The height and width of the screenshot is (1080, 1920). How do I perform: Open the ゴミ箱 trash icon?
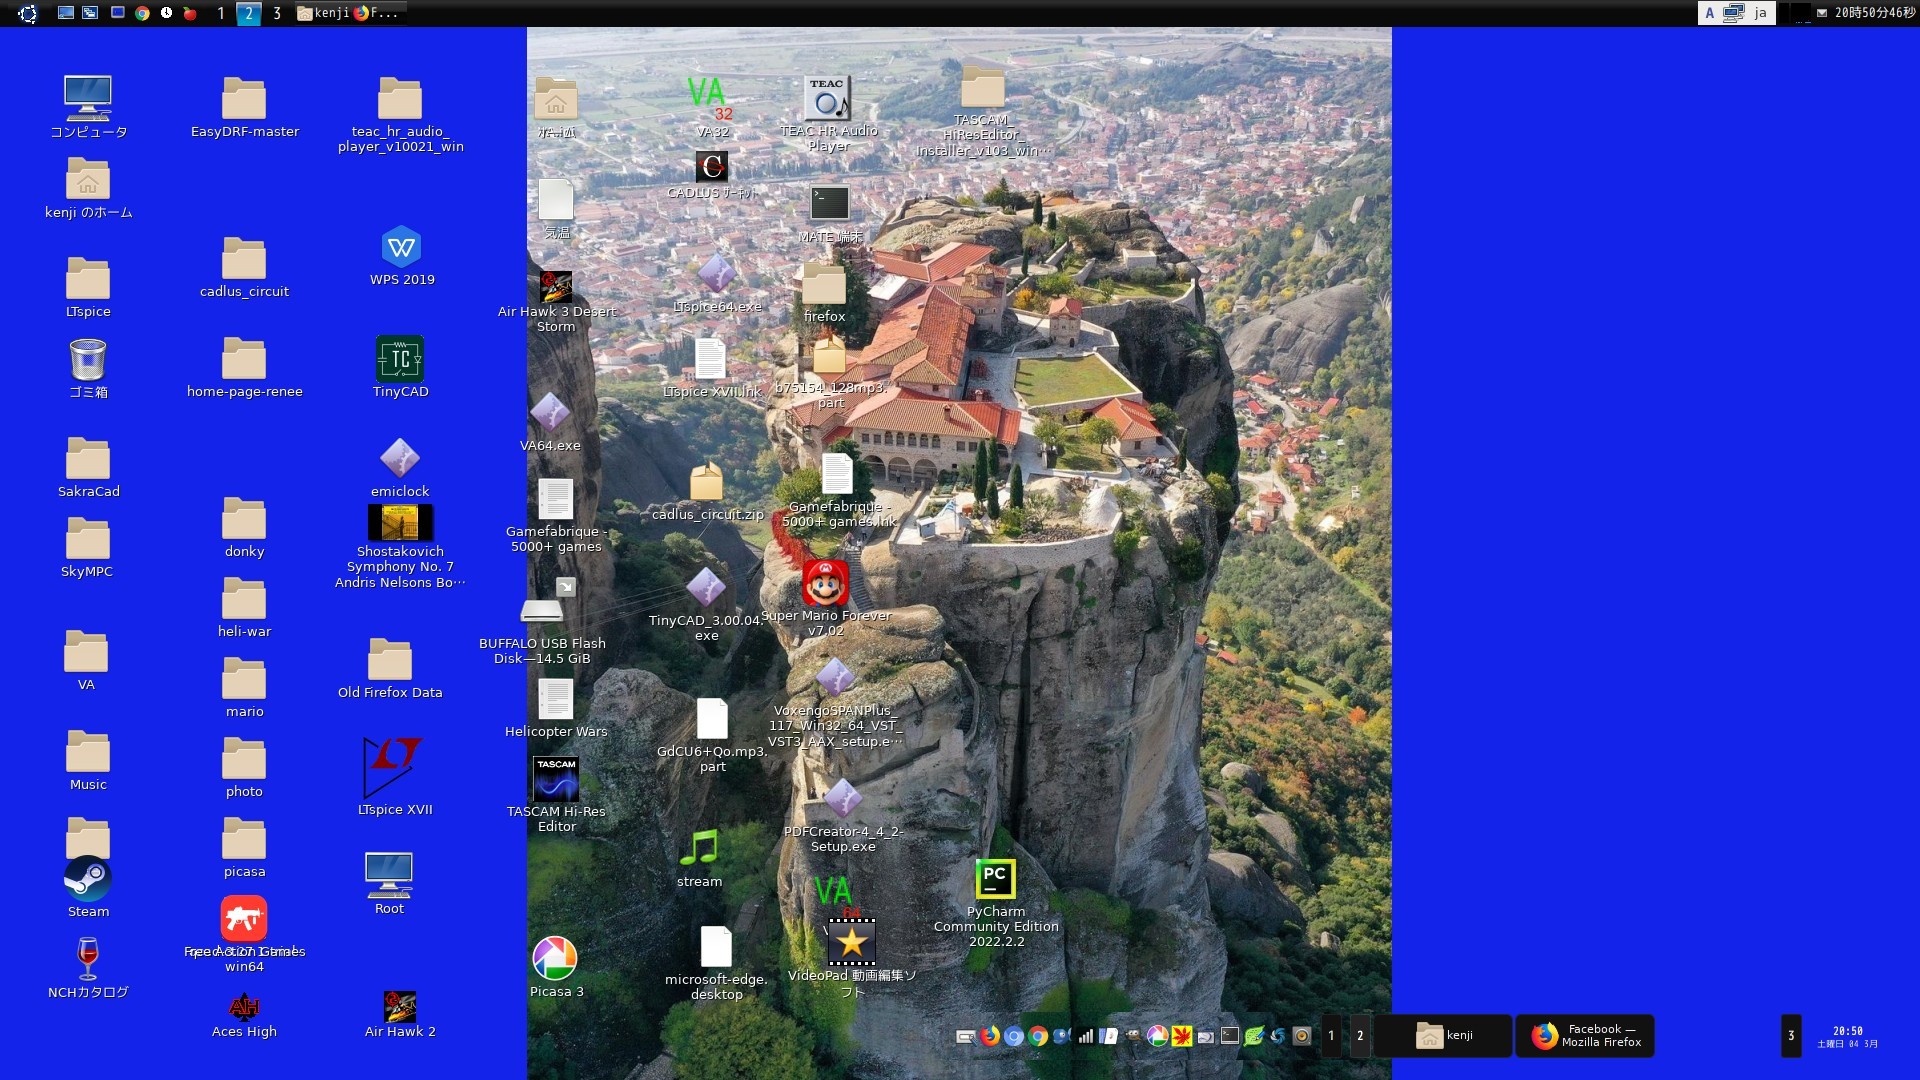pyautogui.click(x=88, y=360)
